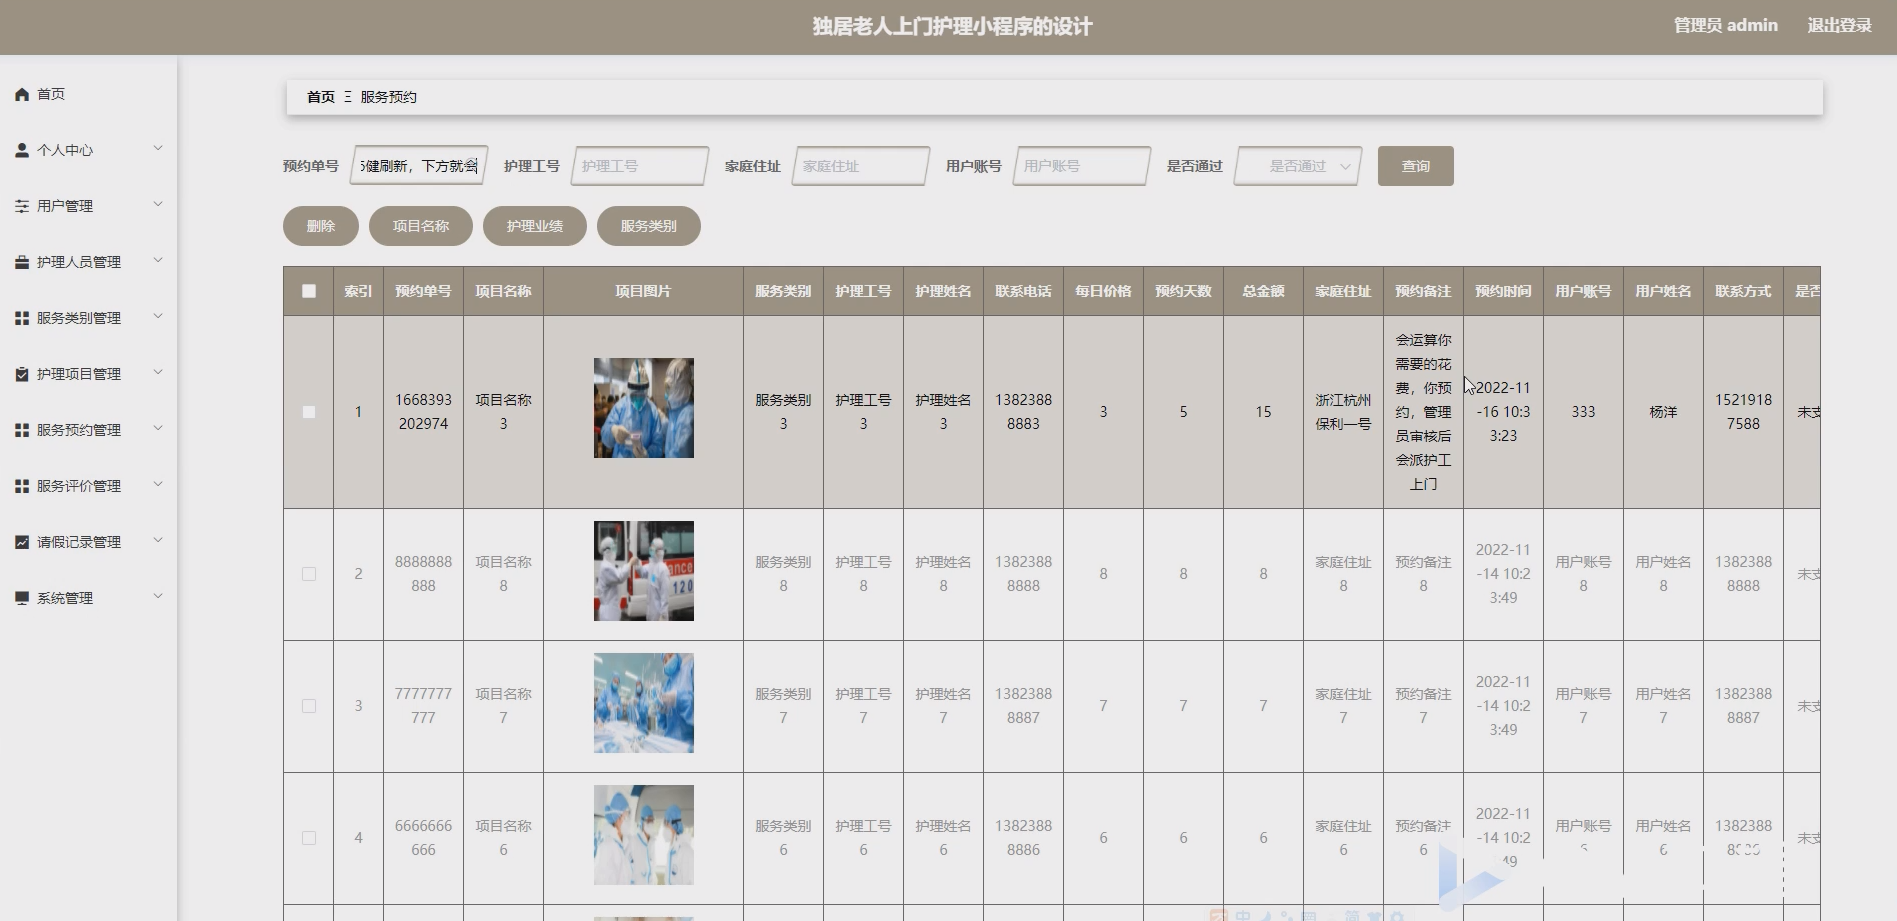This screenshot has height=921, width=1897.
Task: Click the grid icon for 服务预约管理
Action: (x=22, y=430)
